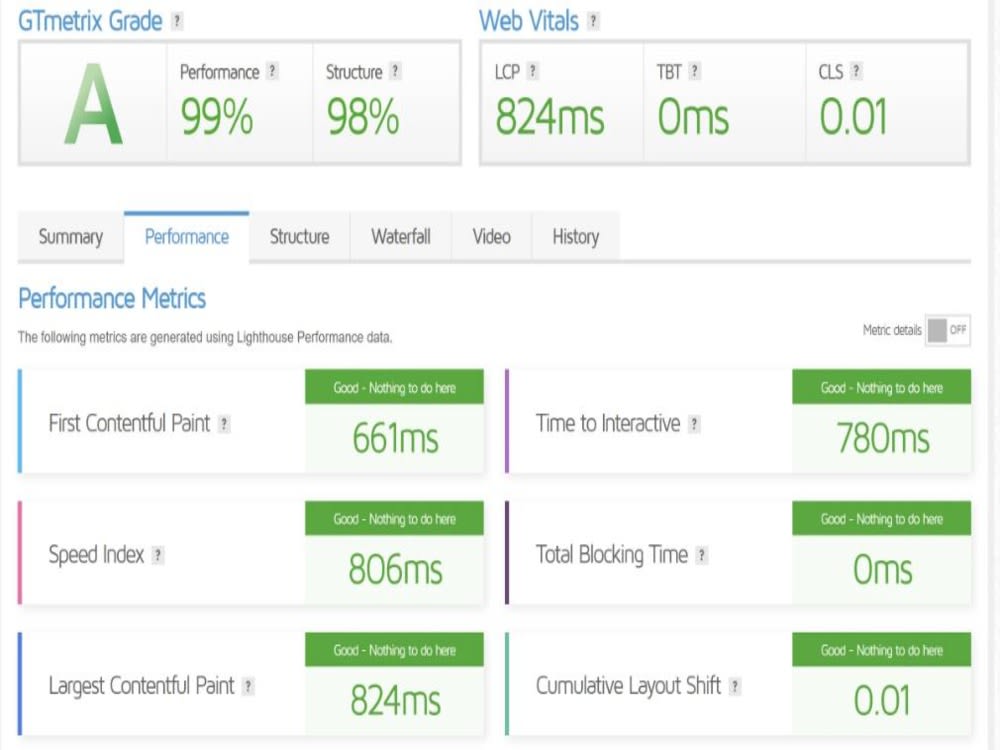Select the Performance tab
The width and height of the screenshot is (1000, 750).
point(187,237)
